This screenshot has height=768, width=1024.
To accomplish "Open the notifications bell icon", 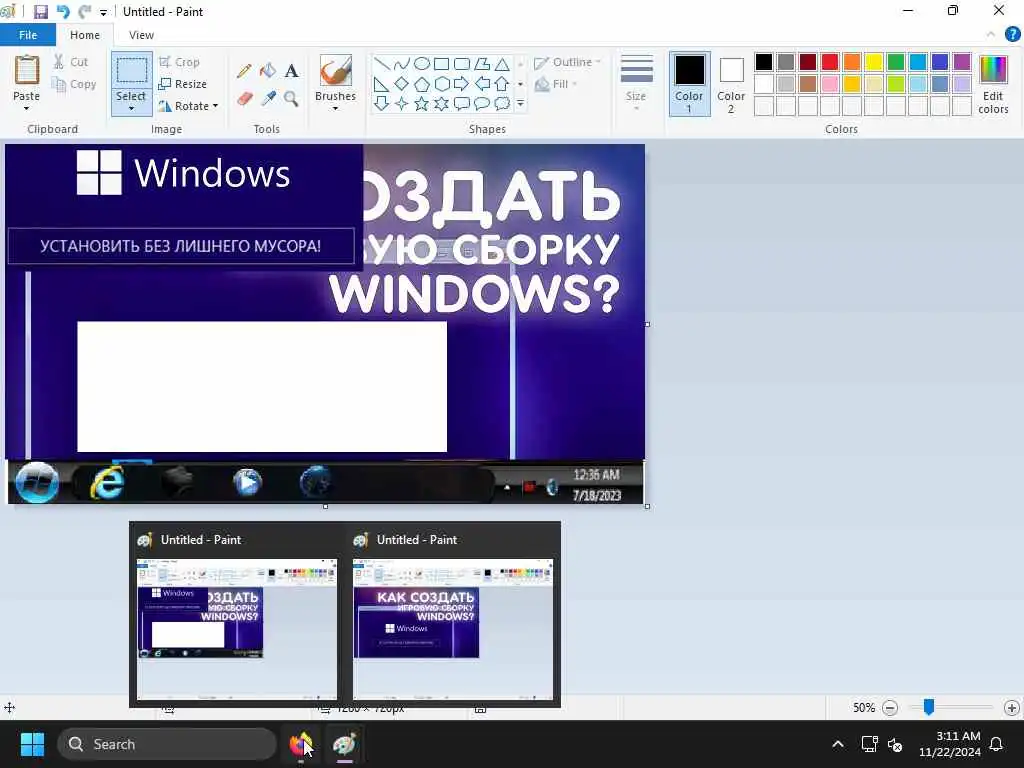I will point(997,744).
